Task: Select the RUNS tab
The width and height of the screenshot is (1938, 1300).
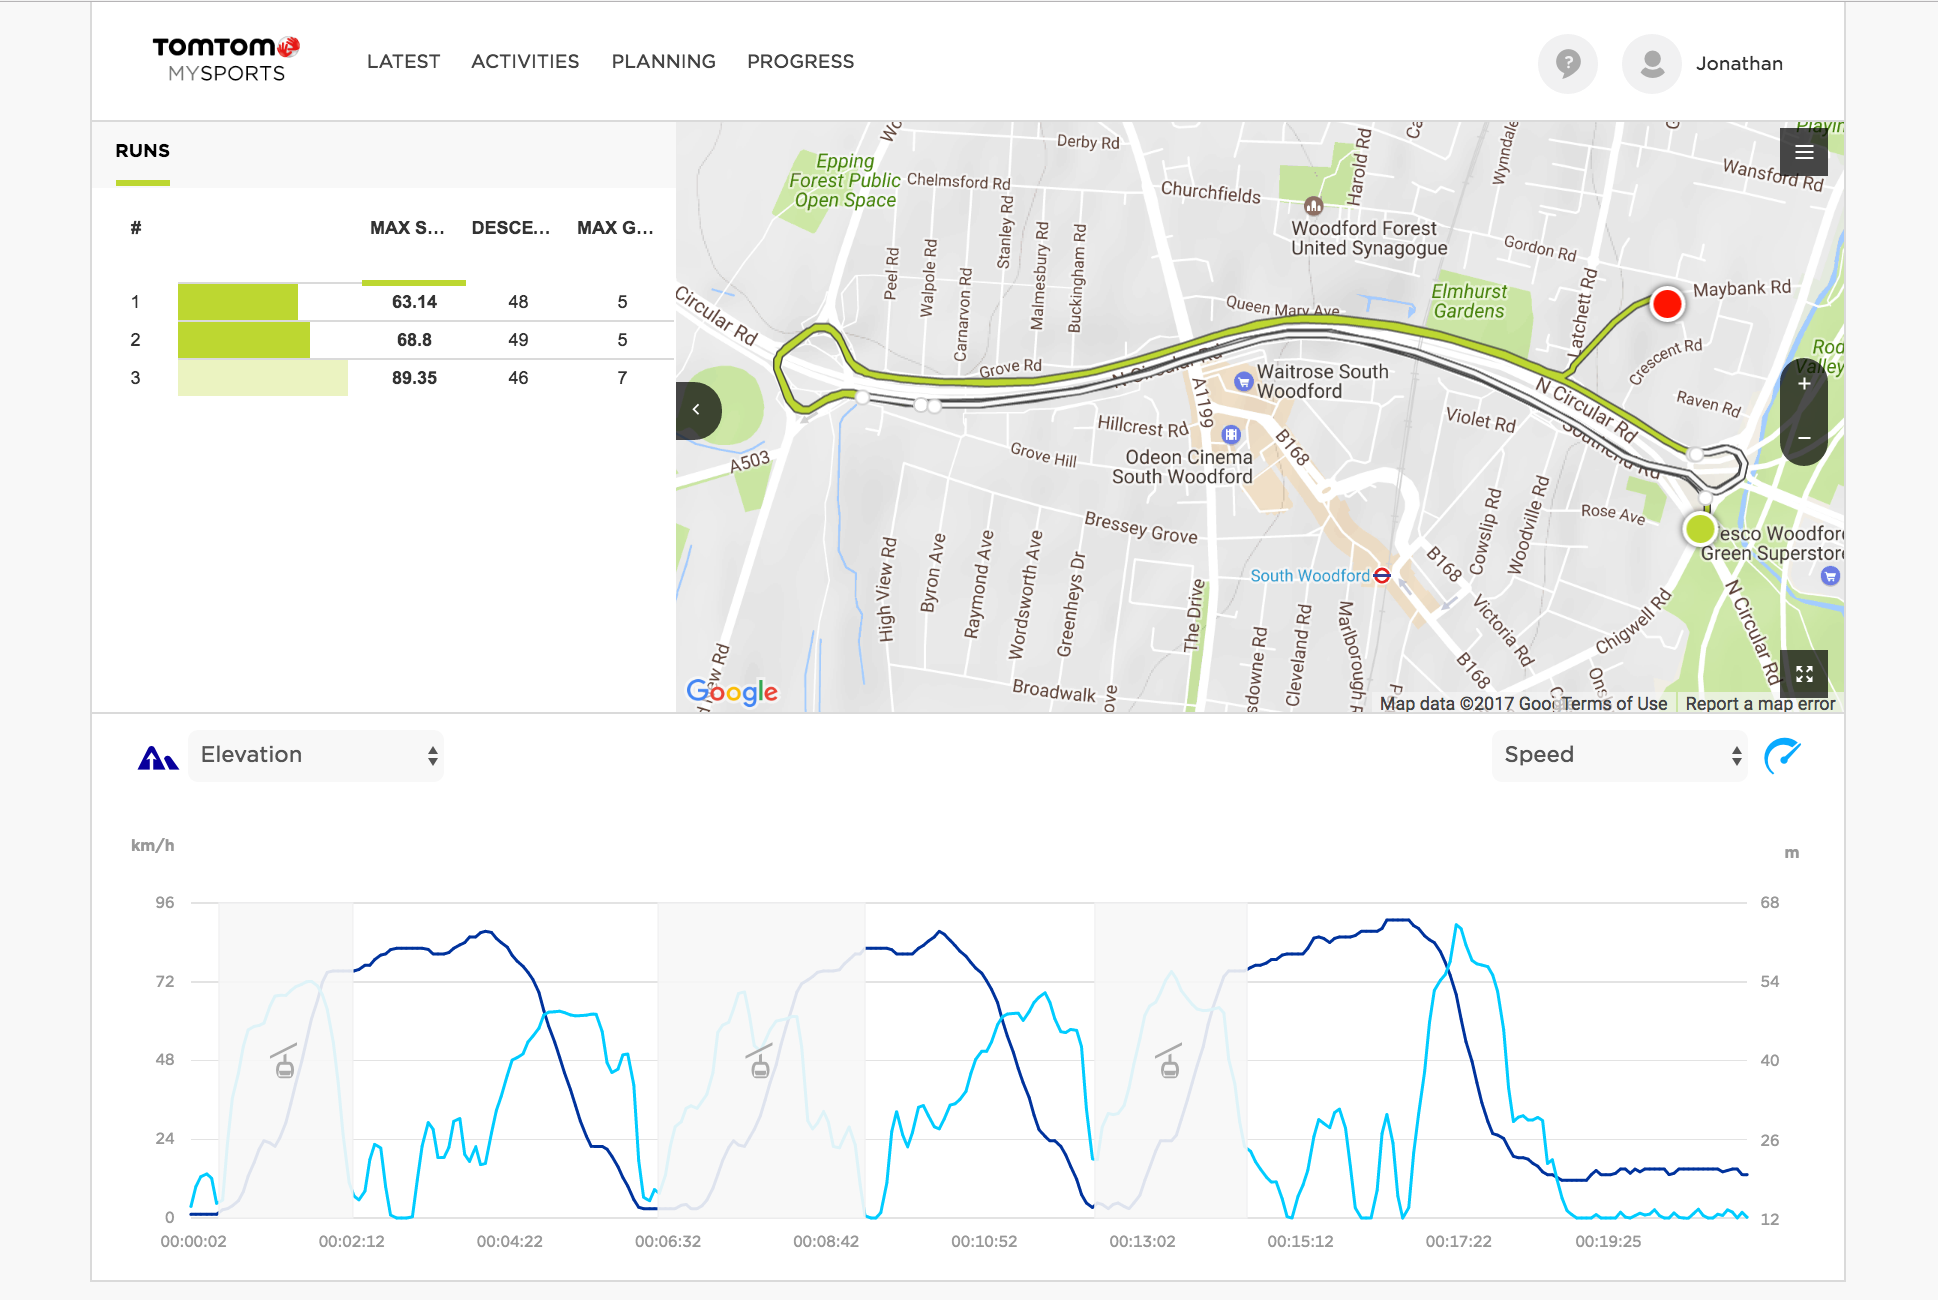Action: [x=143, y=151]
